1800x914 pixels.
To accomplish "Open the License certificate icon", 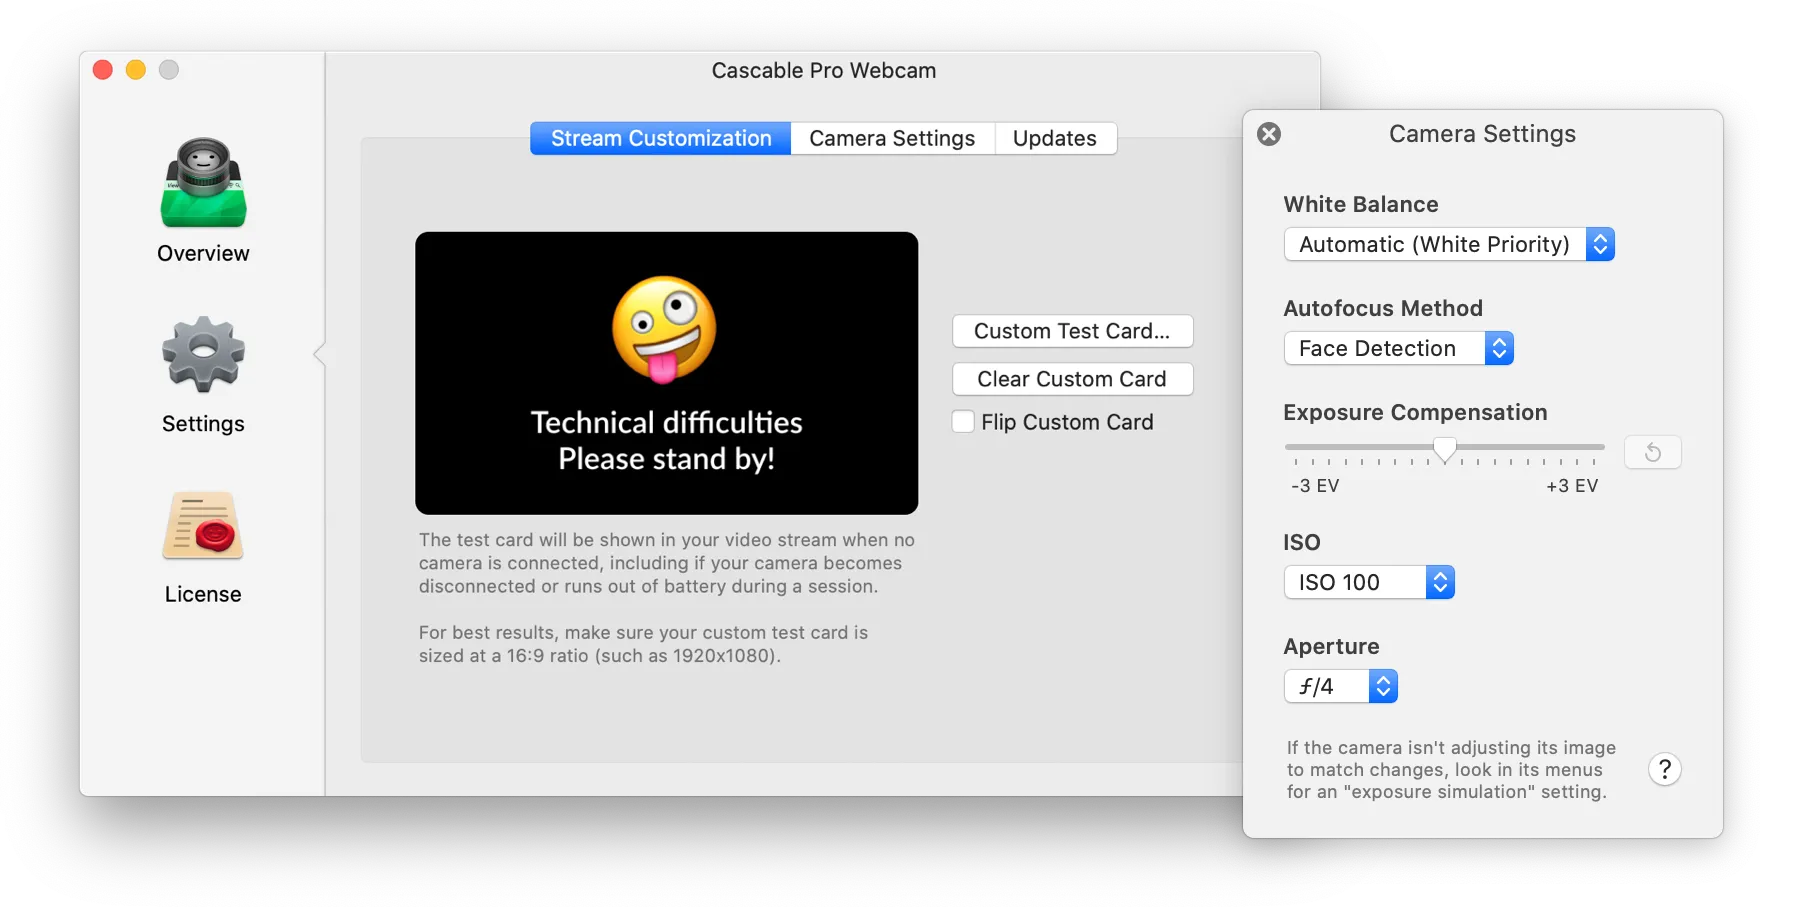I will tap(203, 526).
